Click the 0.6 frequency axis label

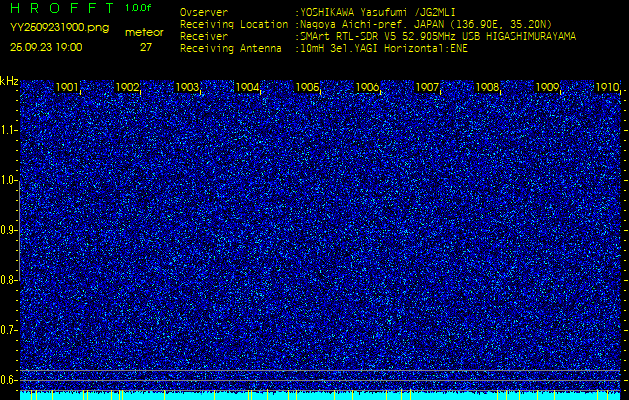coord(8,380)
